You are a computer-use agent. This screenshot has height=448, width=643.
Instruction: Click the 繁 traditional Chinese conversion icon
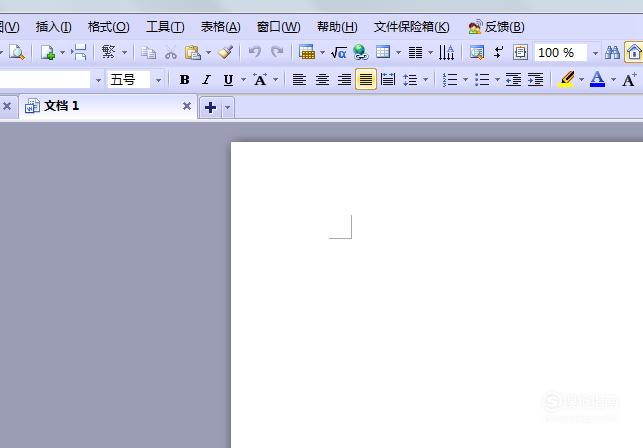pyautogui.click(x=109, y=52)
